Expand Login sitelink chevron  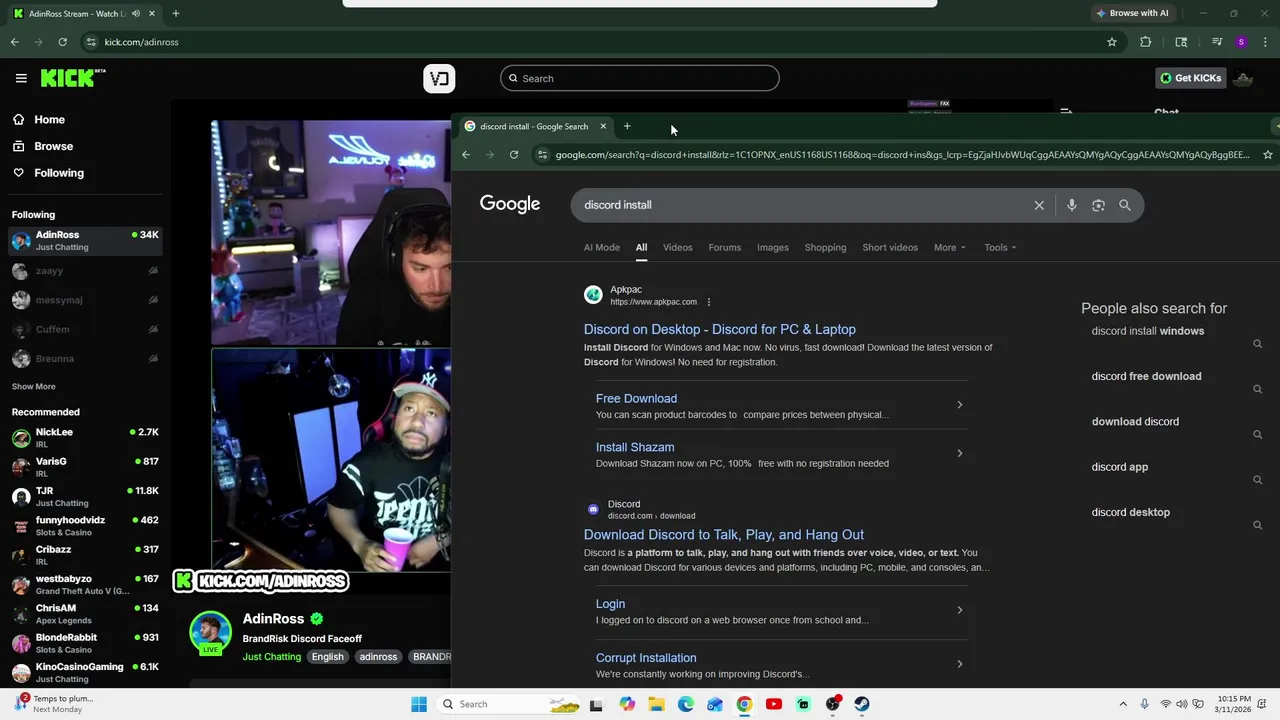pos(959,610)
